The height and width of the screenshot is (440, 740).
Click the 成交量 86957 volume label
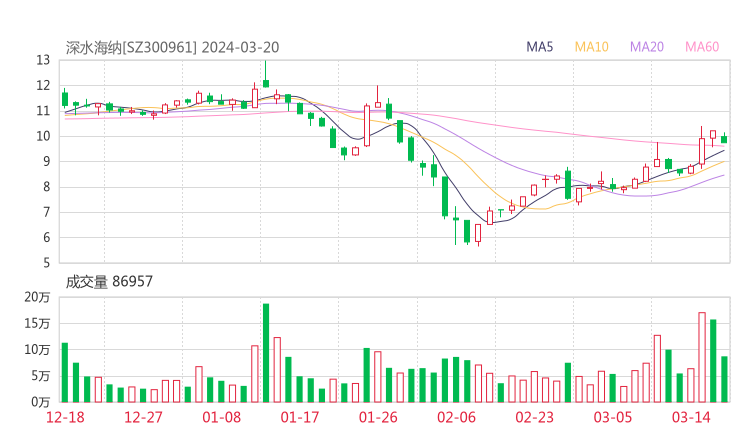coord(109,282)
